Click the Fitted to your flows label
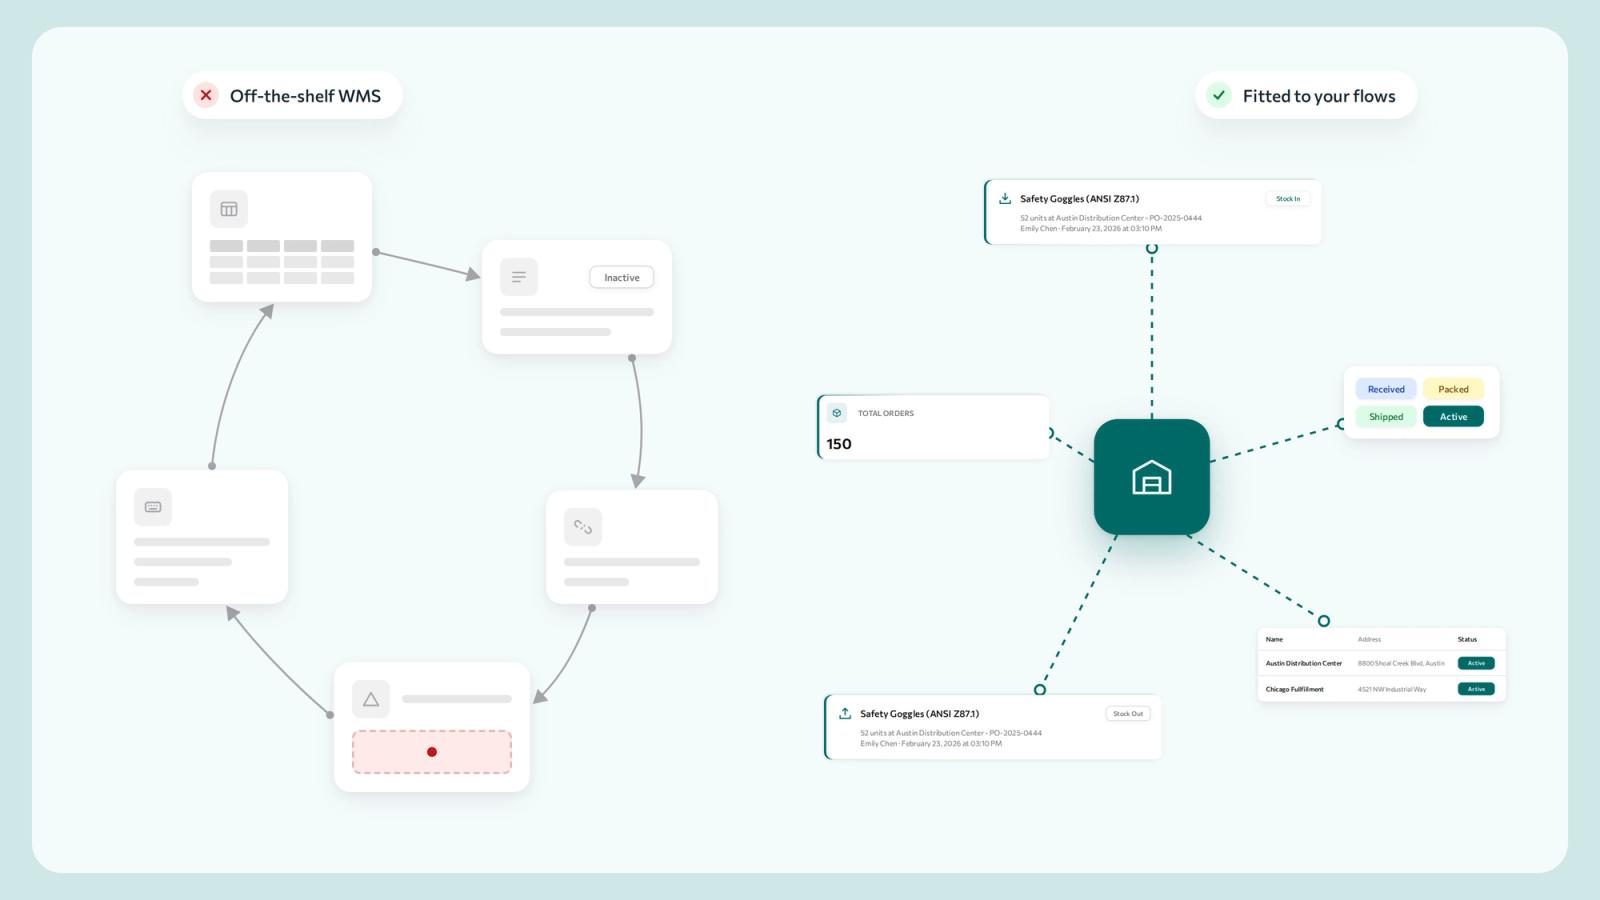The image size is (1600, 900). point(1319,96)
